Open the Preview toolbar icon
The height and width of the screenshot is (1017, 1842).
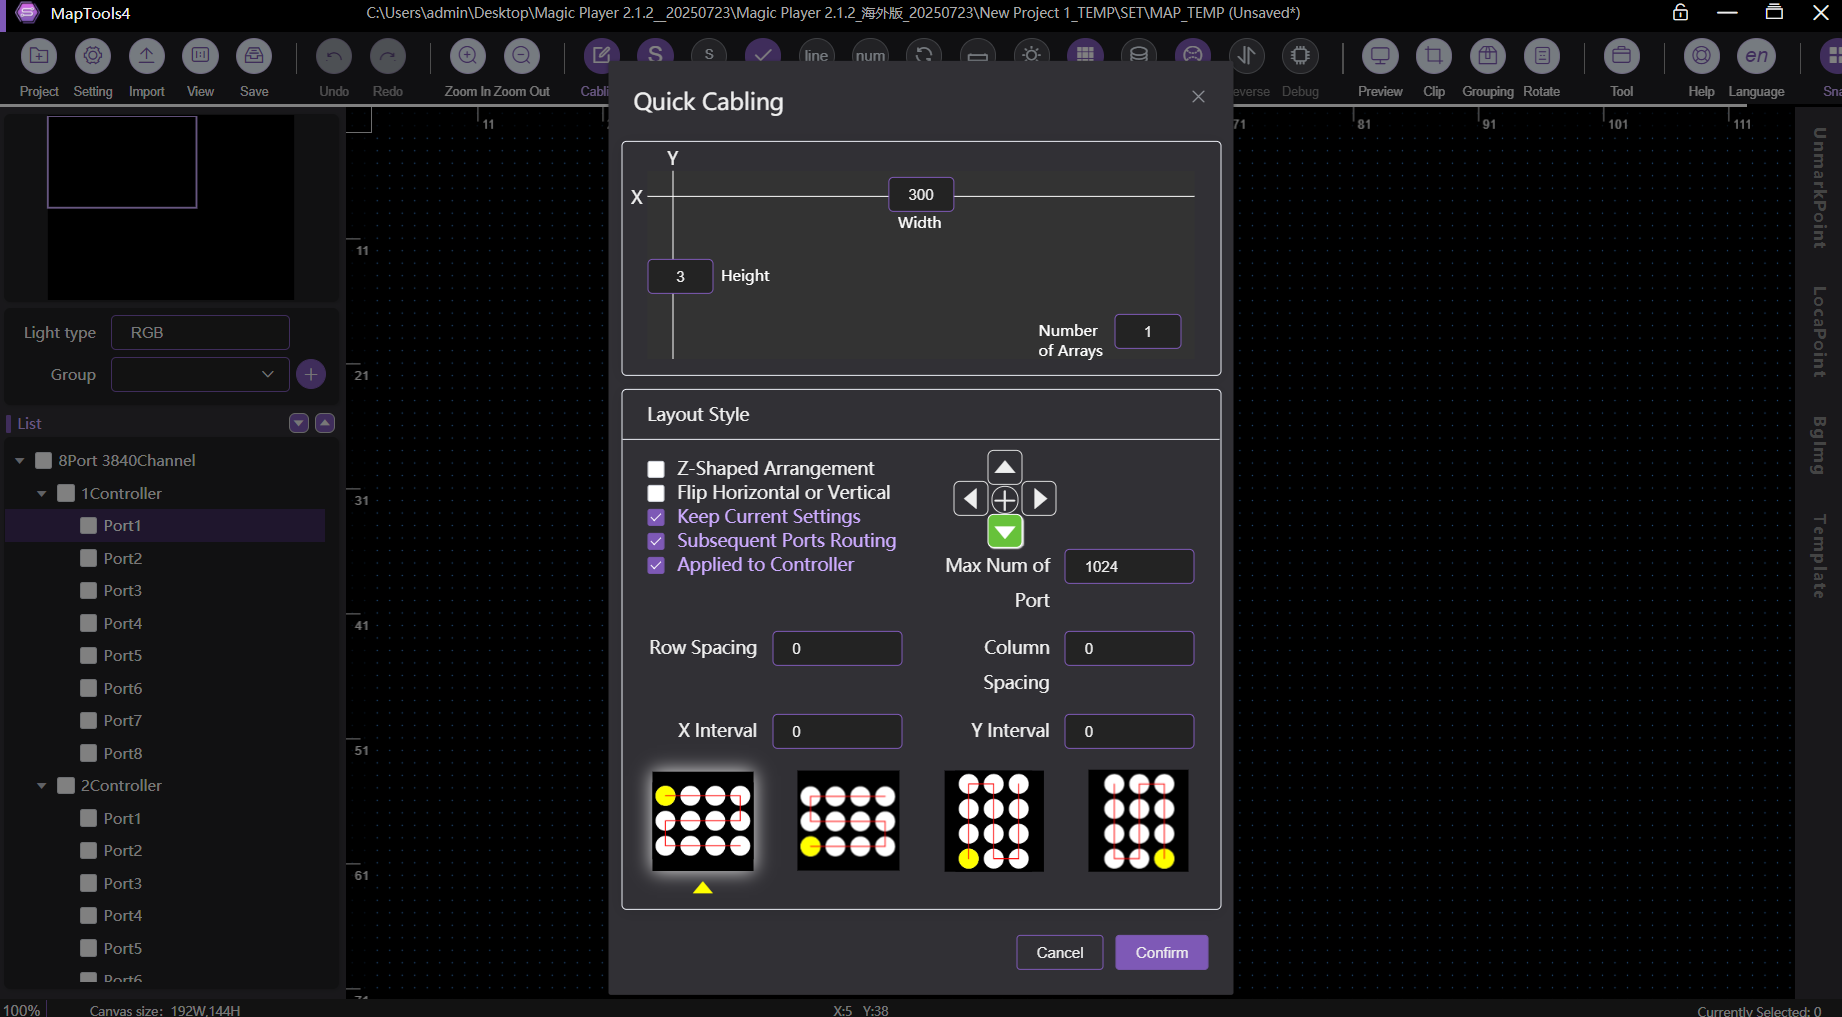1380,56
